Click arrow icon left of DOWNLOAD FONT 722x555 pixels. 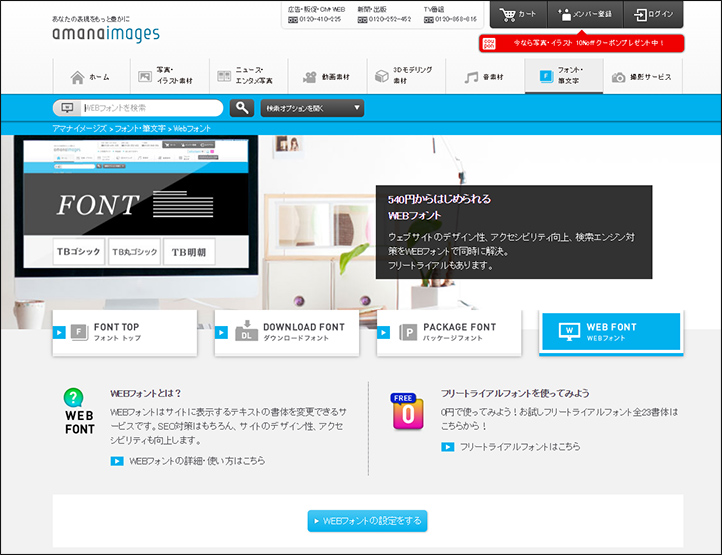221,332
